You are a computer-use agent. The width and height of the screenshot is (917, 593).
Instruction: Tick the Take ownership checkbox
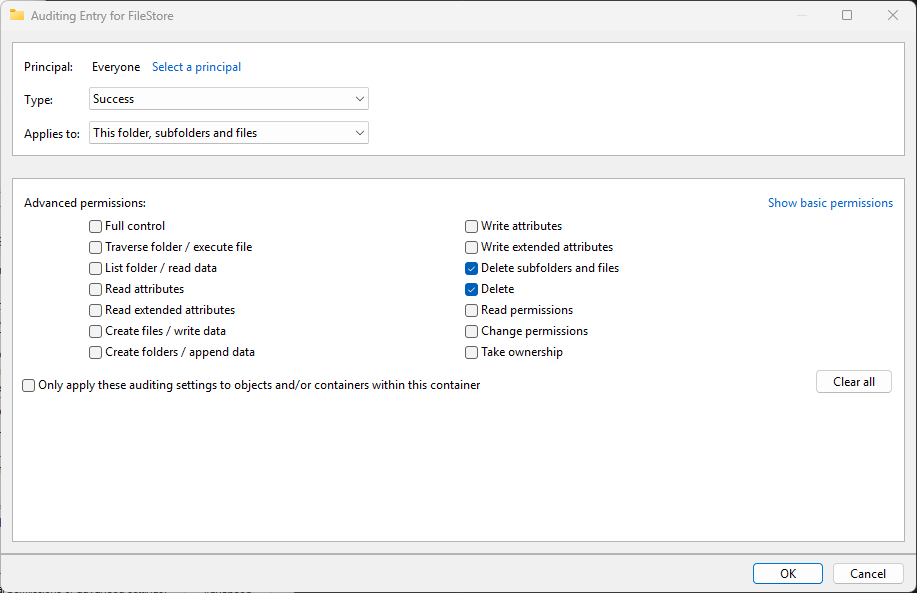tap(472, 352)
